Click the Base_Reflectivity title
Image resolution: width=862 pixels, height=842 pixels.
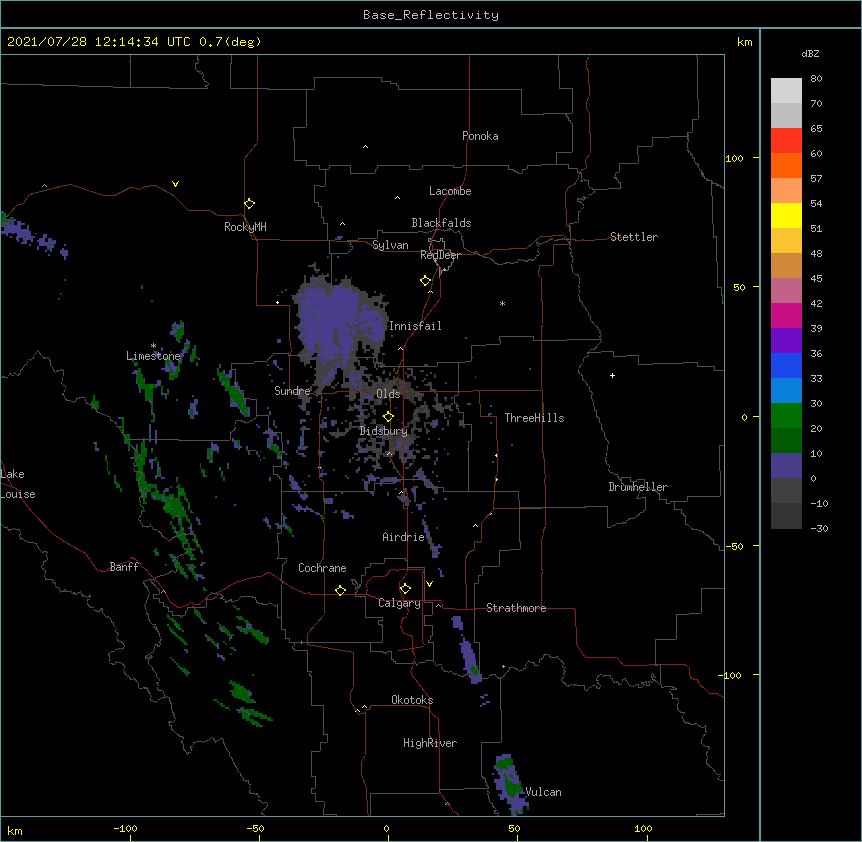pyautogui.click(x=431, y=15)
